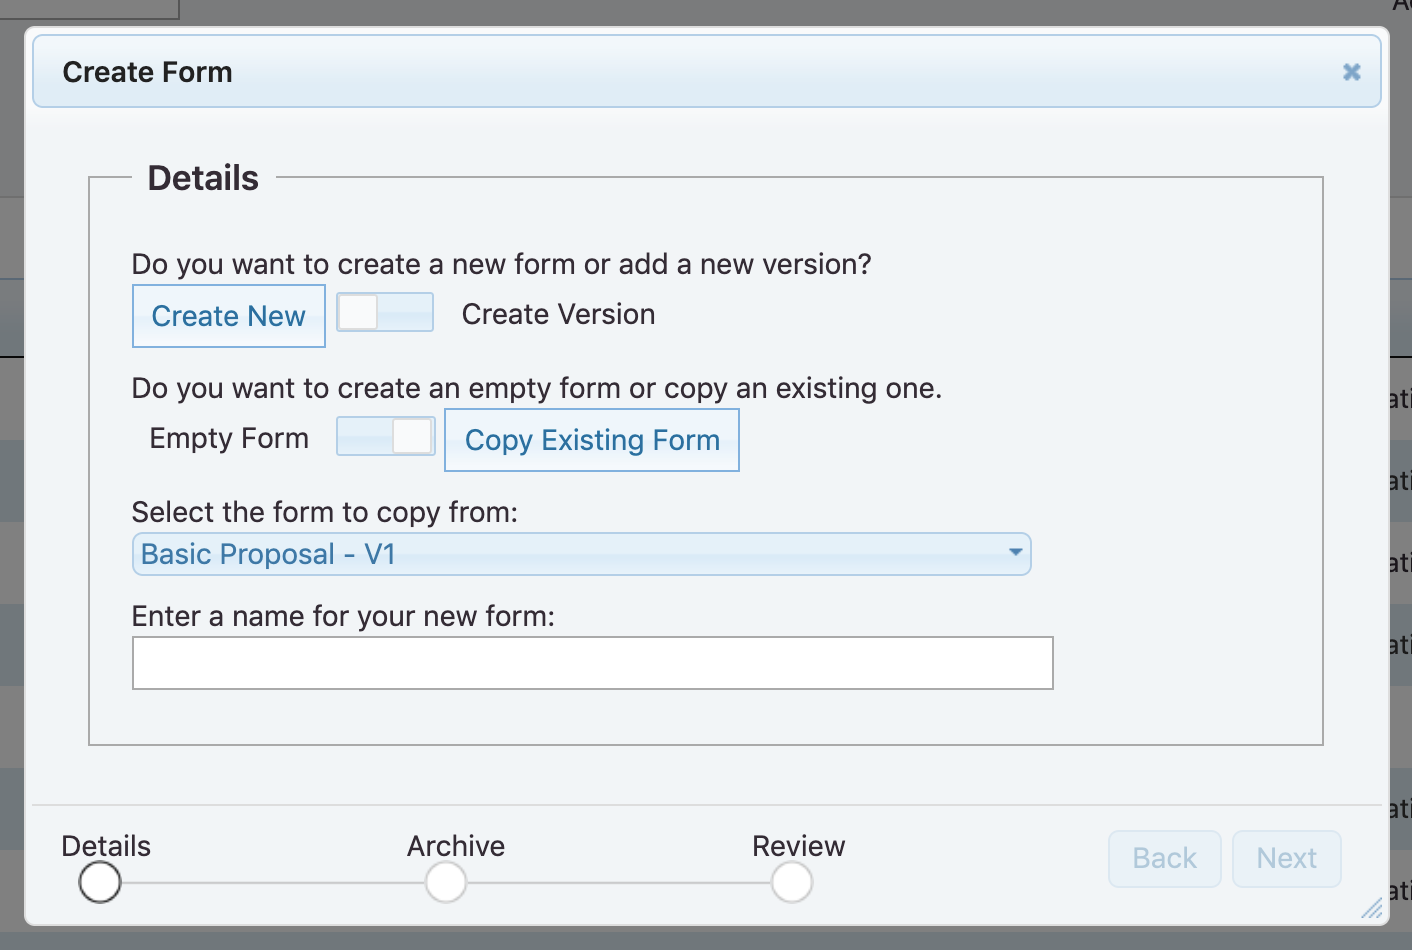This screenshot has height=950, width=1412.
Task: Choose the Create Version option
Action: (558, 314)
